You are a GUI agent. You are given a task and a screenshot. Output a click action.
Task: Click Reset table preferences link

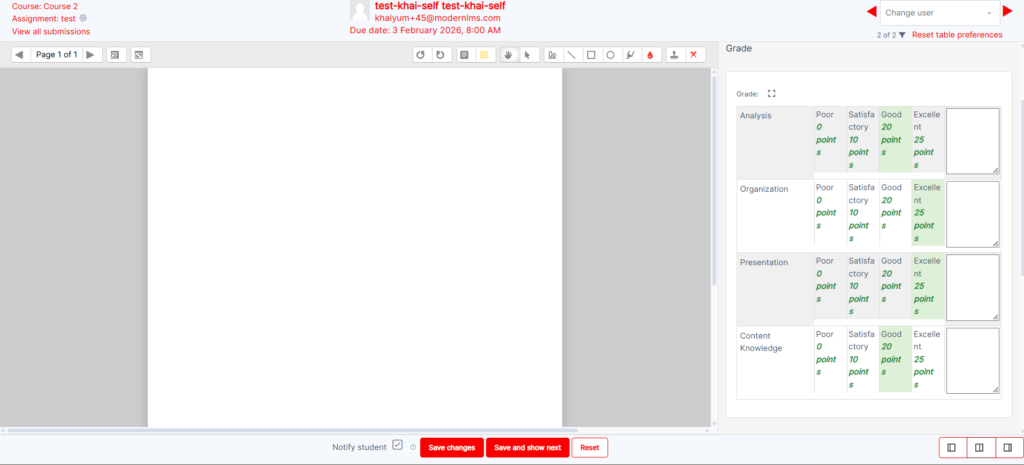coord(957,35)
